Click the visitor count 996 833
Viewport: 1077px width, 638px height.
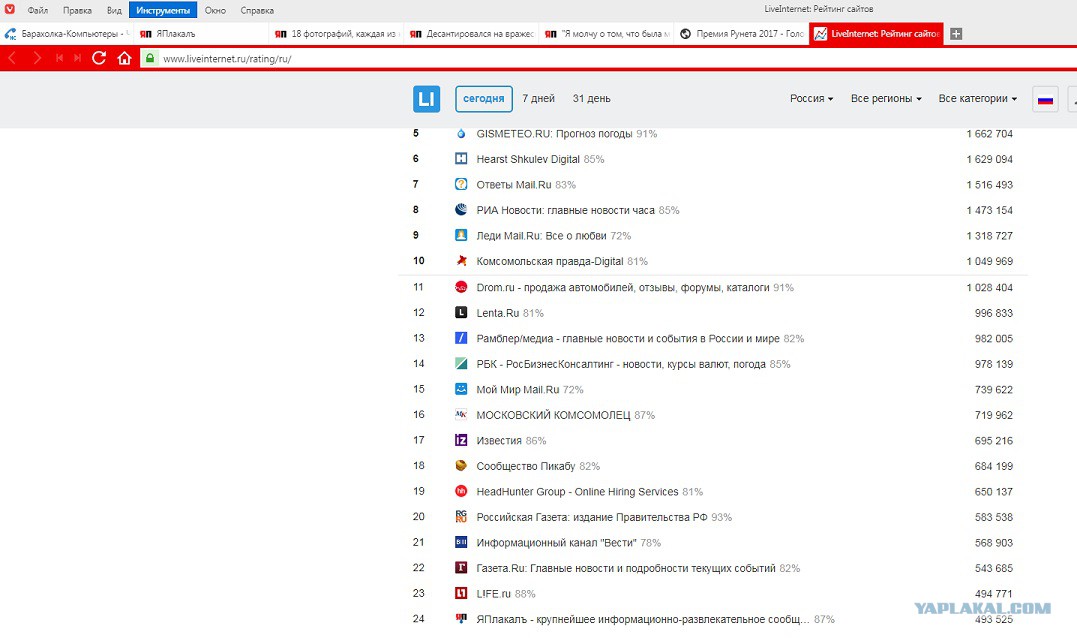pos(994,313)
